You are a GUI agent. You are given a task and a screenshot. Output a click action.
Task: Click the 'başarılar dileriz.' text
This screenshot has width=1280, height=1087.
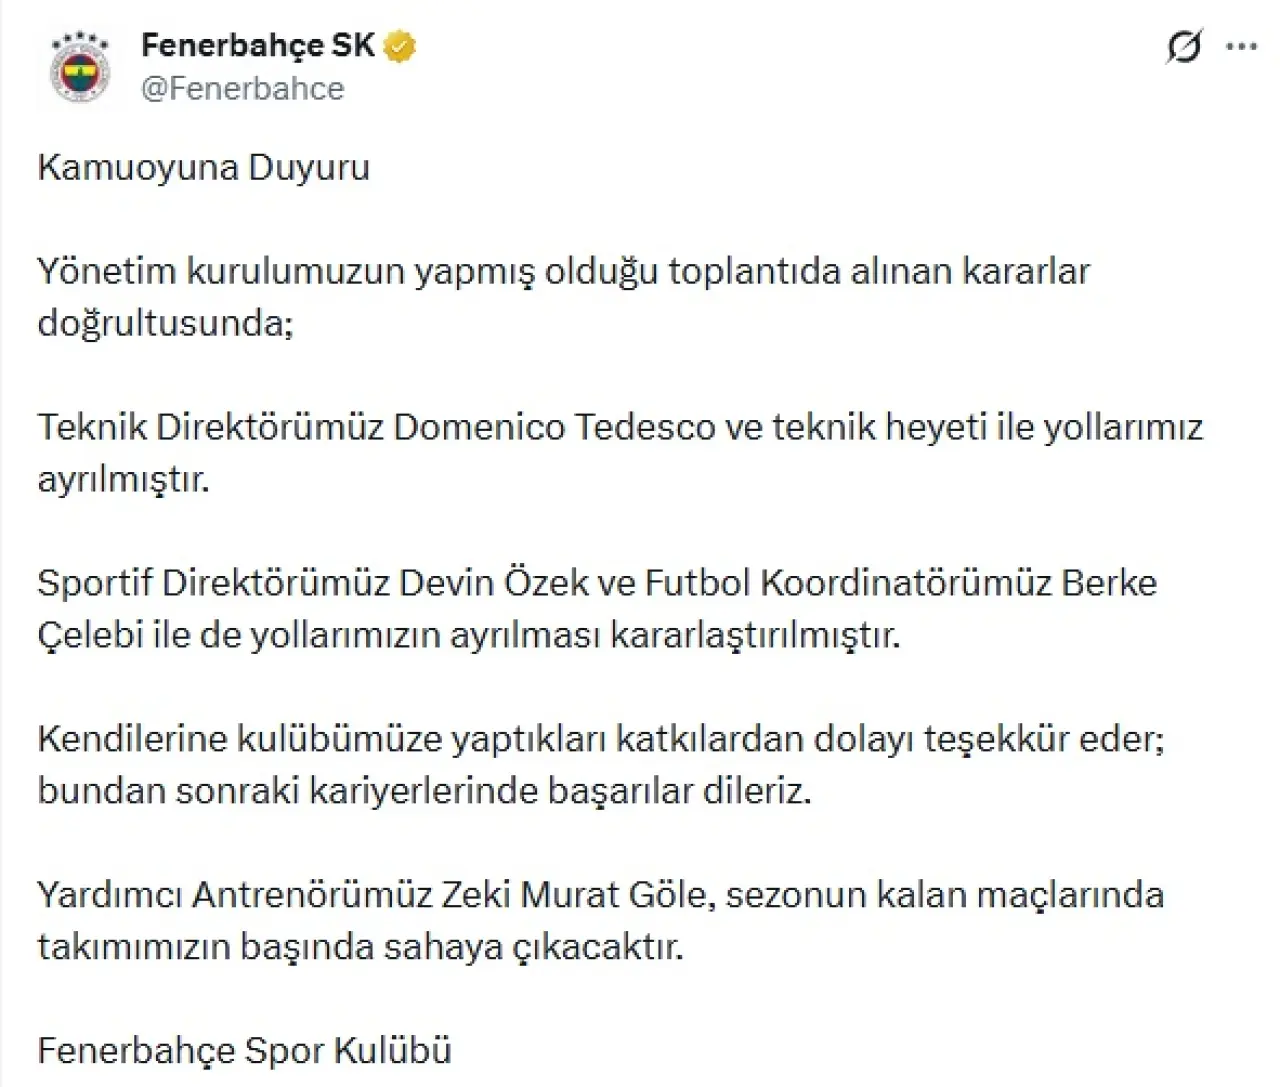pyautogui.click(x=679, y=791)
